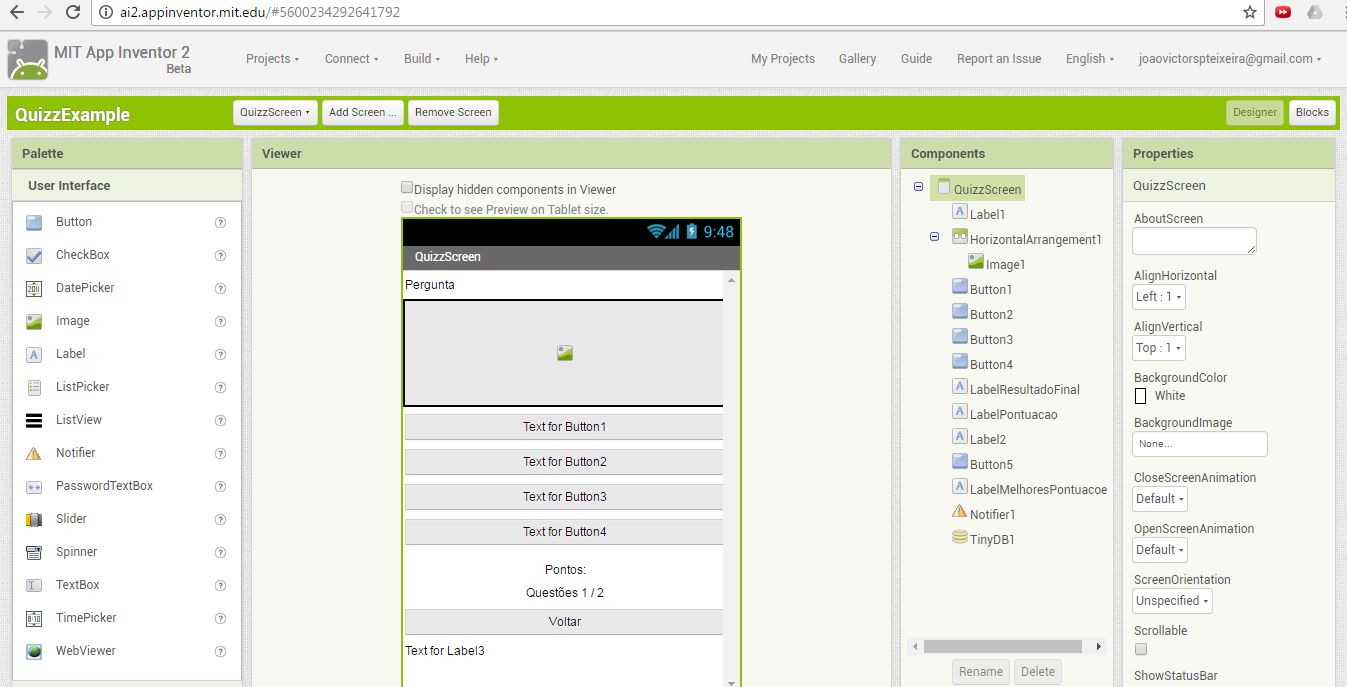Collapse the QuizzScreen tree node
This screenshot has height=687, width=1347.
point(918,187)
